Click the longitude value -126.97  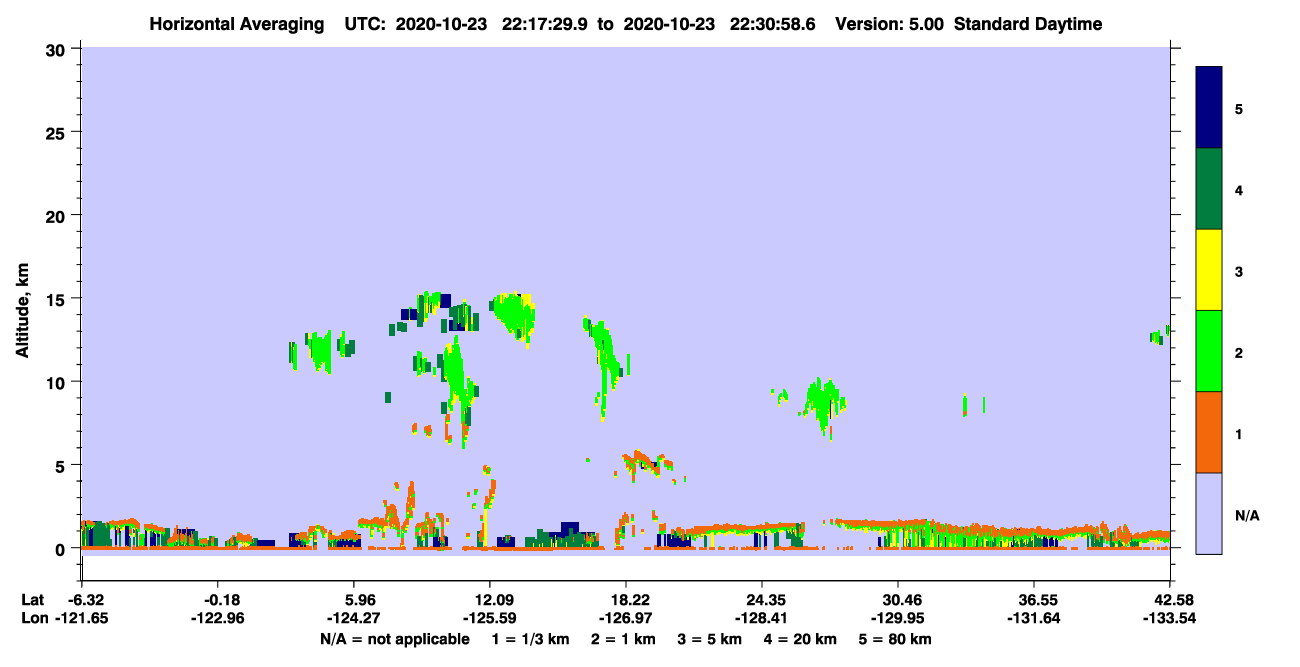pos(626,617)
